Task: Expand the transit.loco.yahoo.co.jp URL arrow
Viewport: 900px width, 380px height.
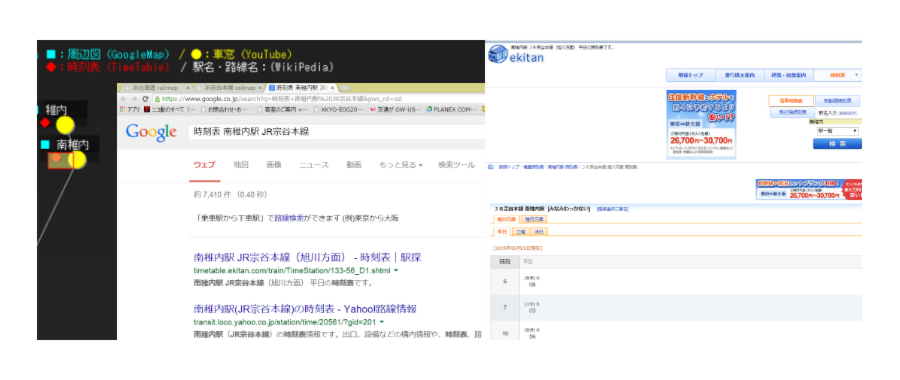Action: point(382,322)
